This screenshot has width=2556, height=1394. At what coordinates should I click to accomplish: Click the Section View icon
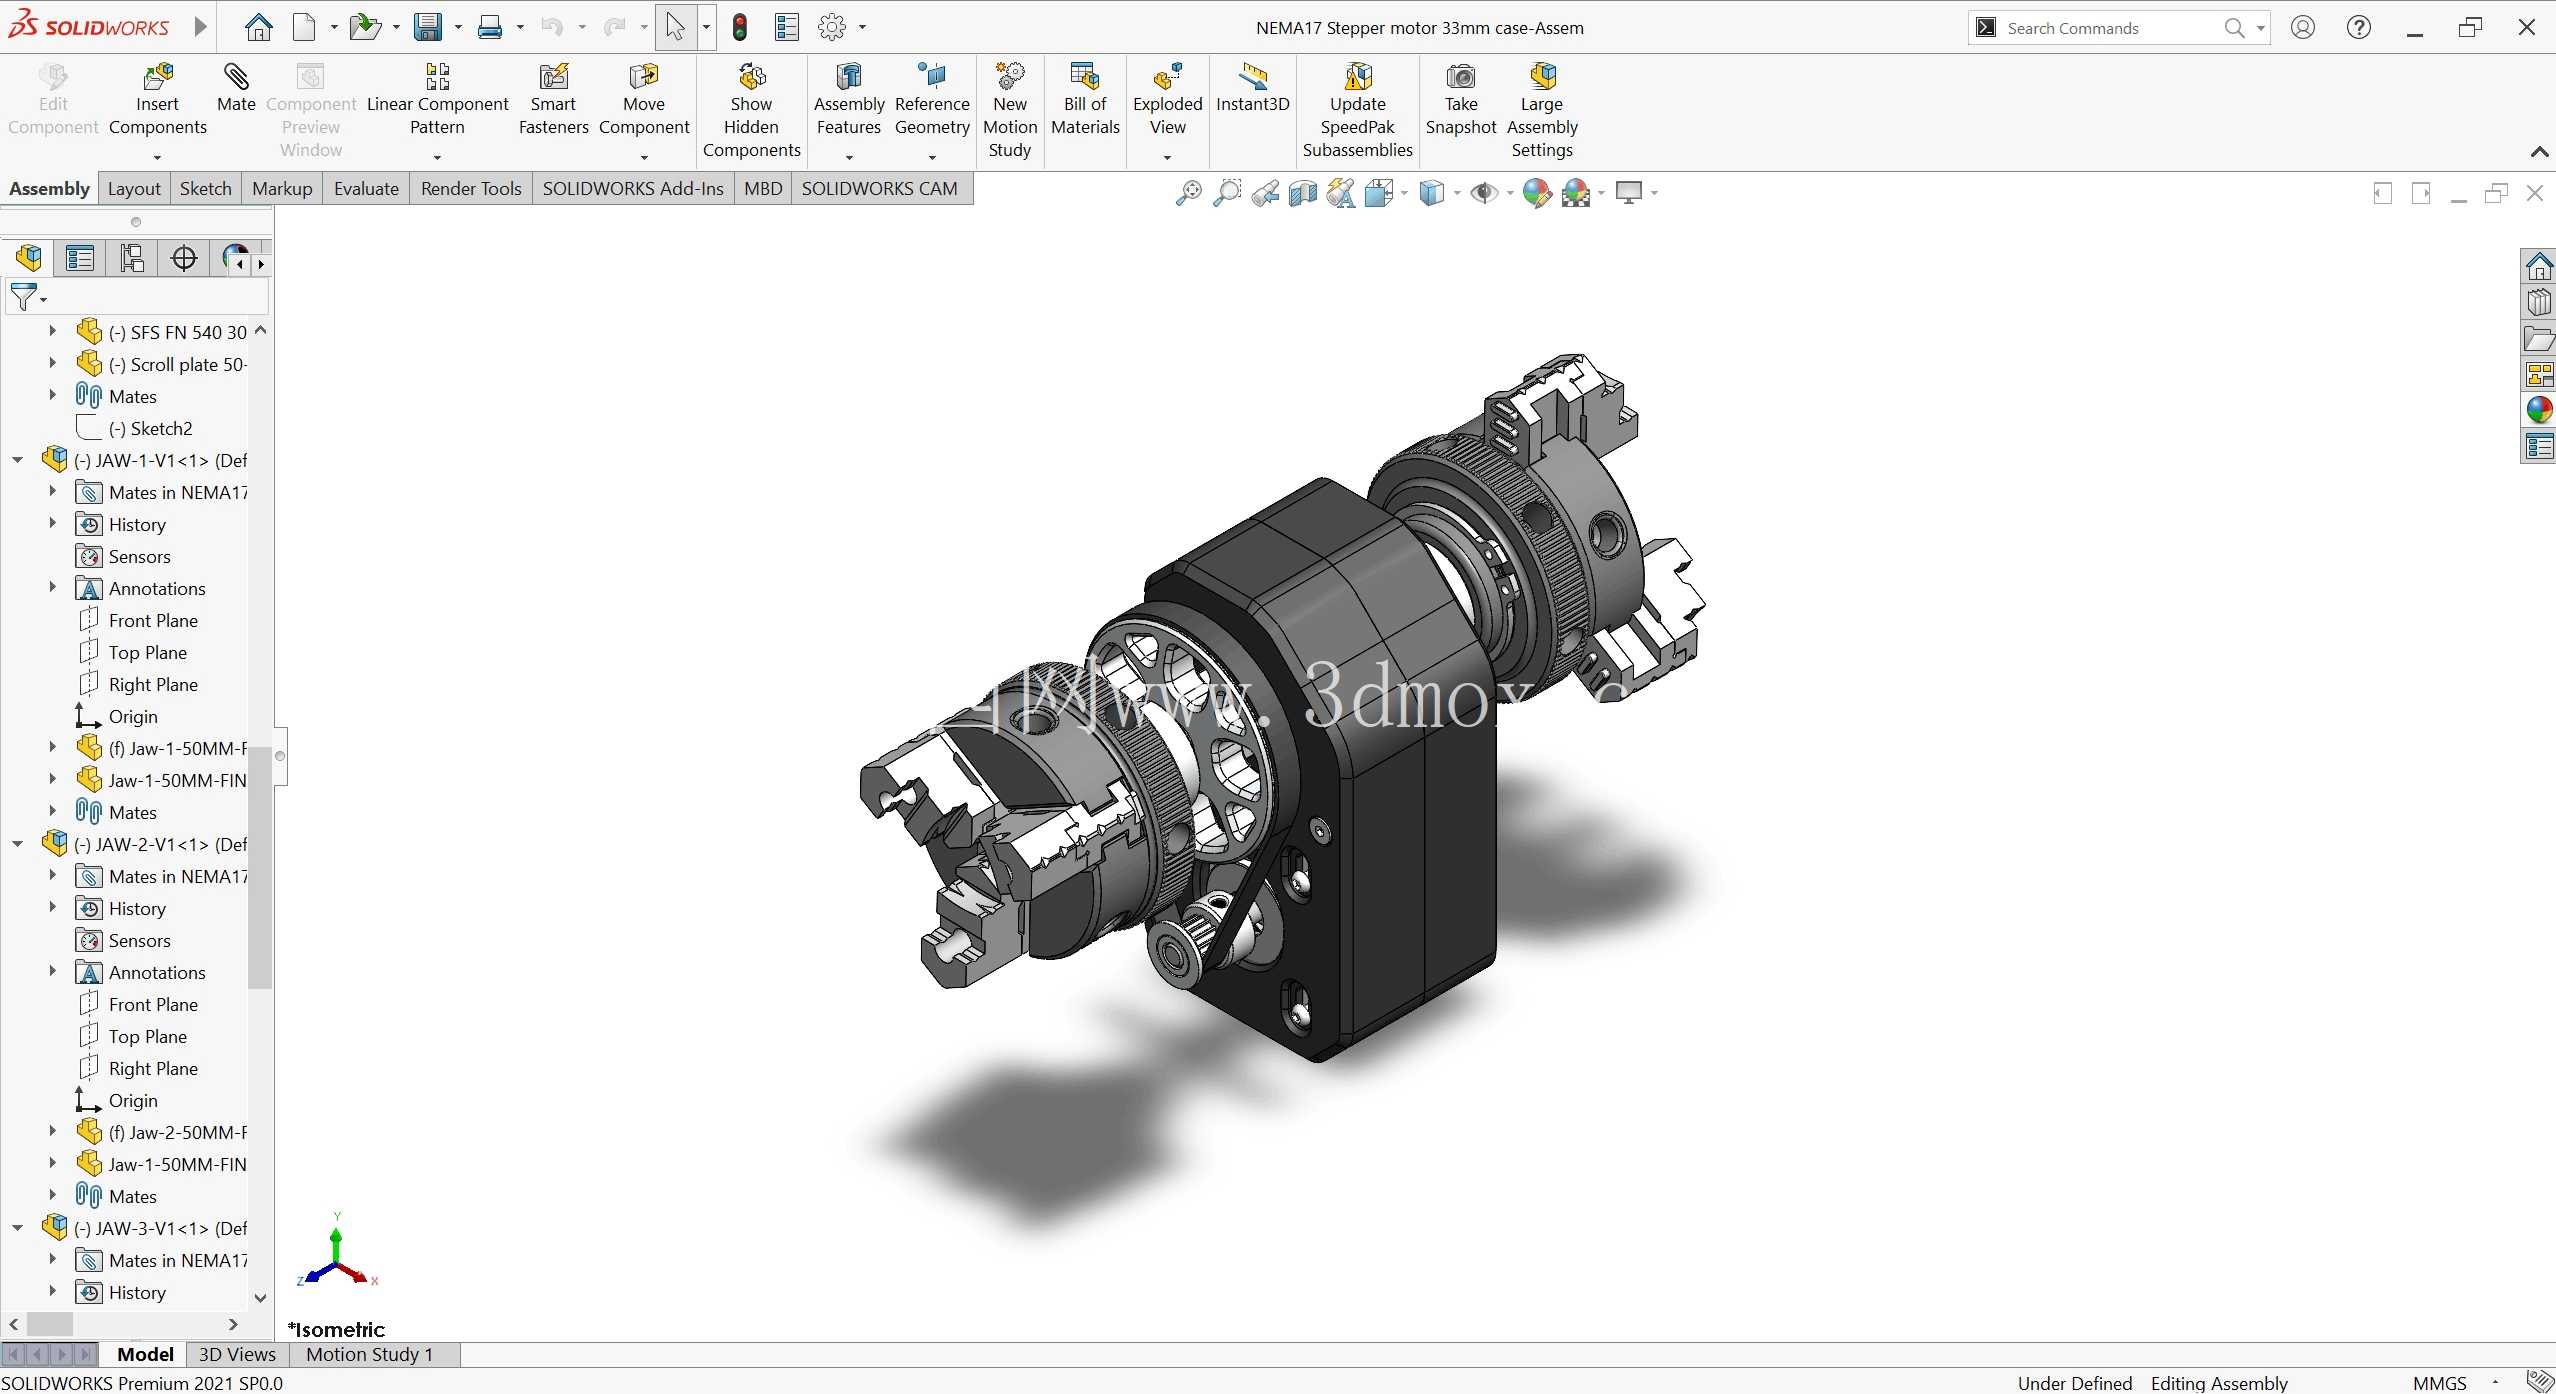1303,193
